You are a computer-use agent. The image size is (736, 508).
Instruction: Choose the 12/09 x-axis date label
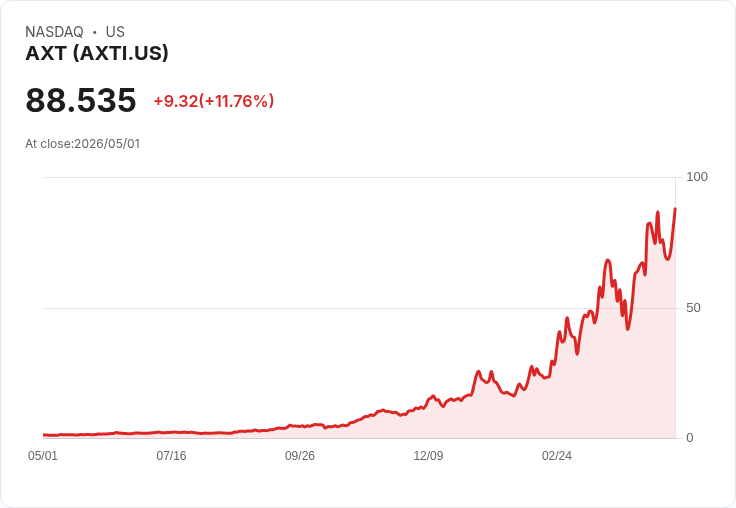pos(428,455)
